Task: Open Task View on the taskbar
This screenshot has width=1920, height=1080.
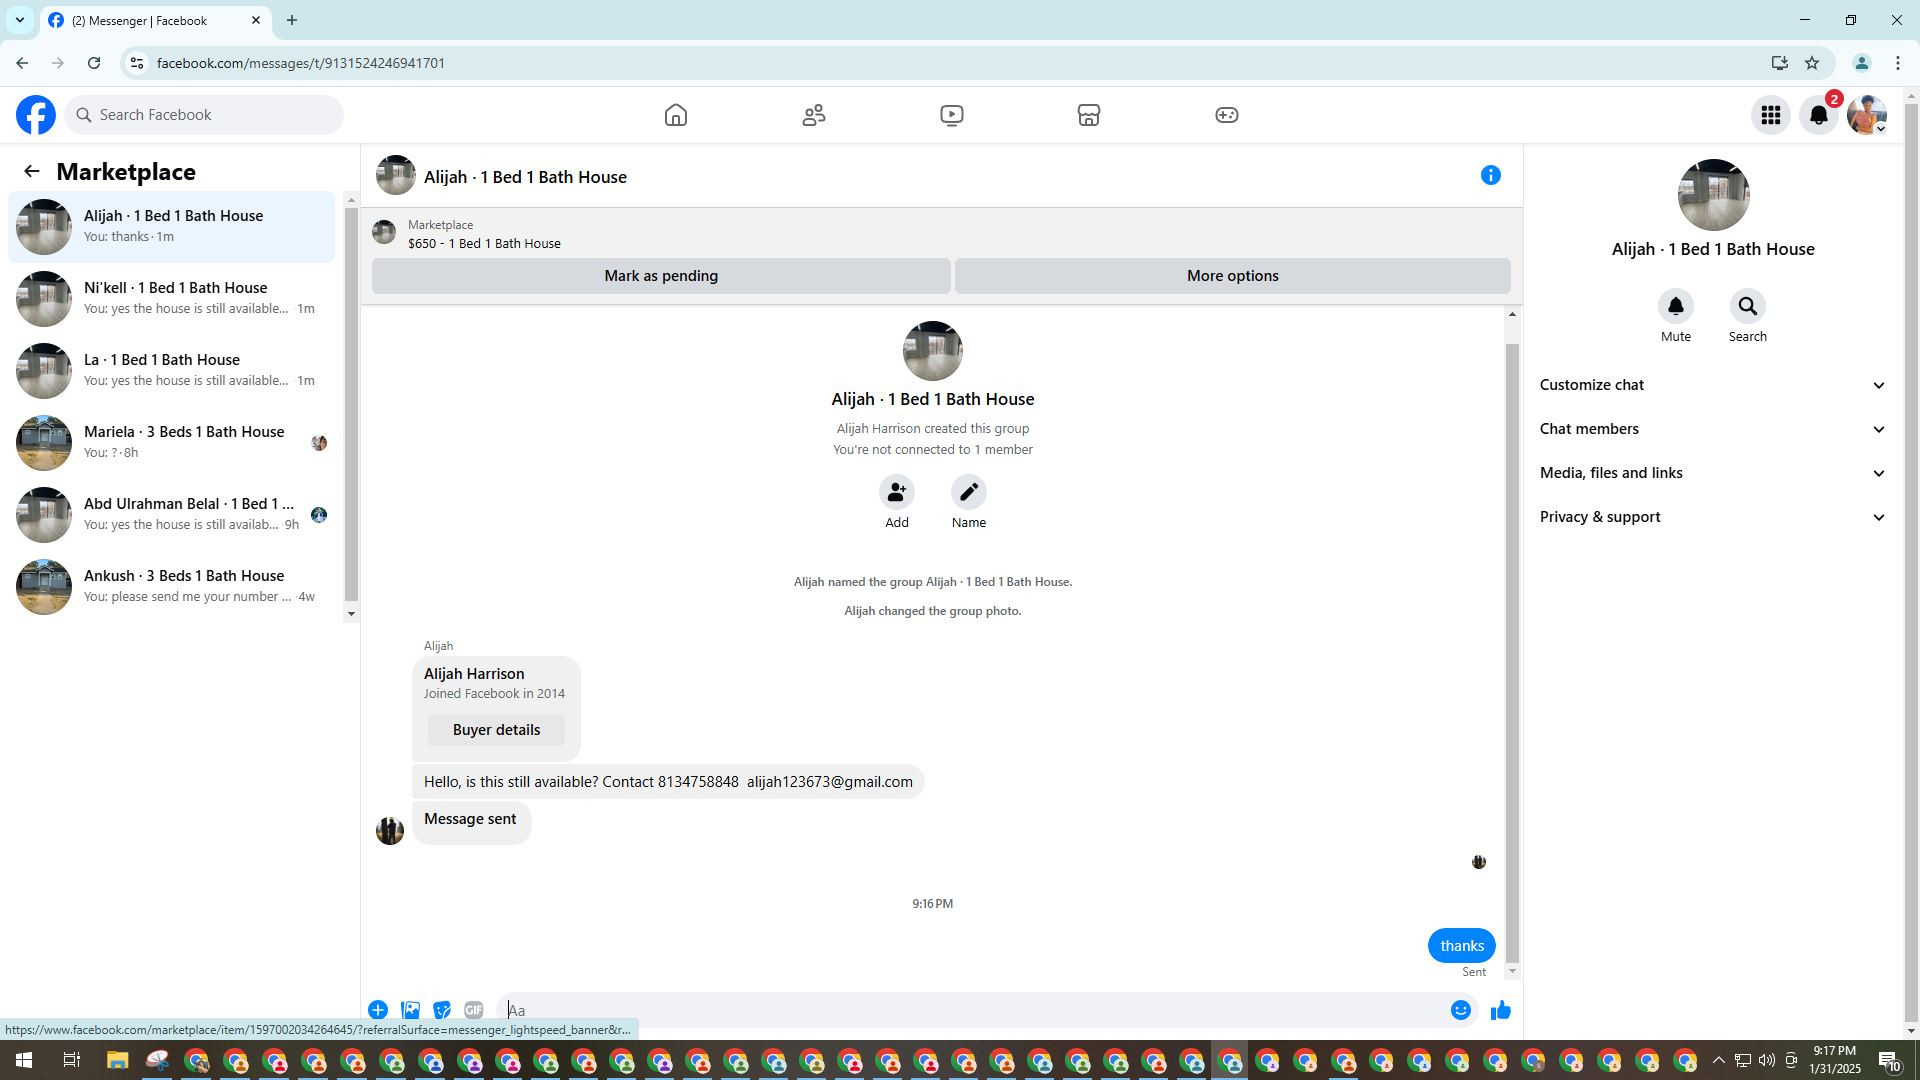Action: point(71,1061)
